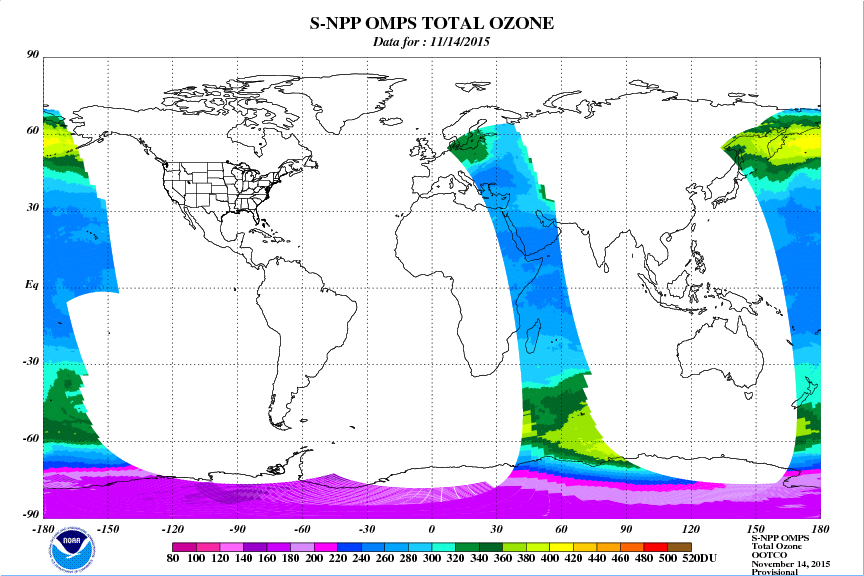Select the latitude axis label '60'

click(x=33, y=131)
